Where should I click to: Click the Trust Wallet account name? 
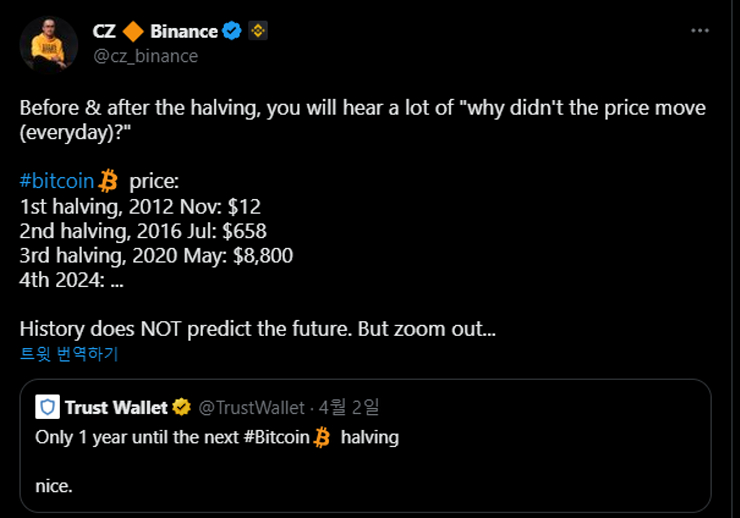117,407
